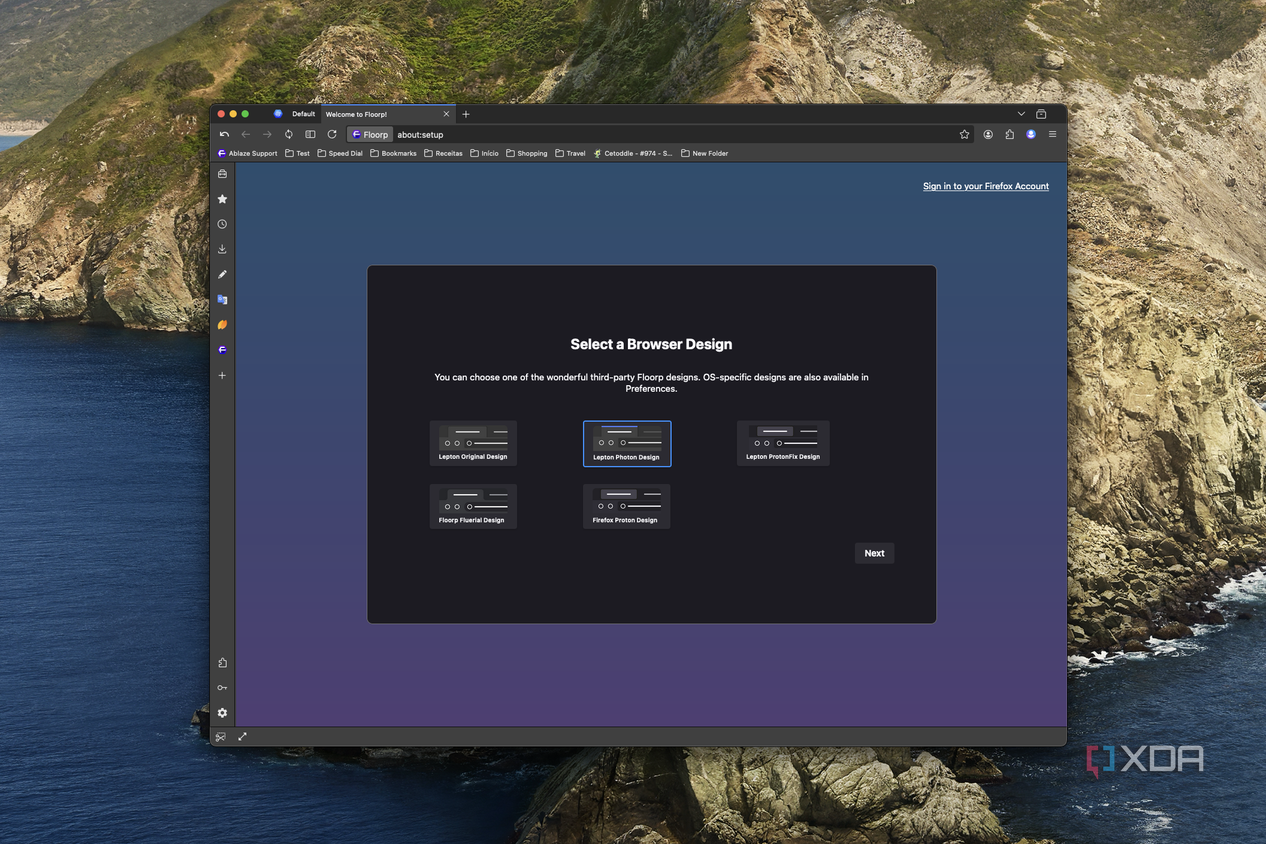Open the downloads panel in sidebar
The image size is (1266, 844).
tap(222, 249)
